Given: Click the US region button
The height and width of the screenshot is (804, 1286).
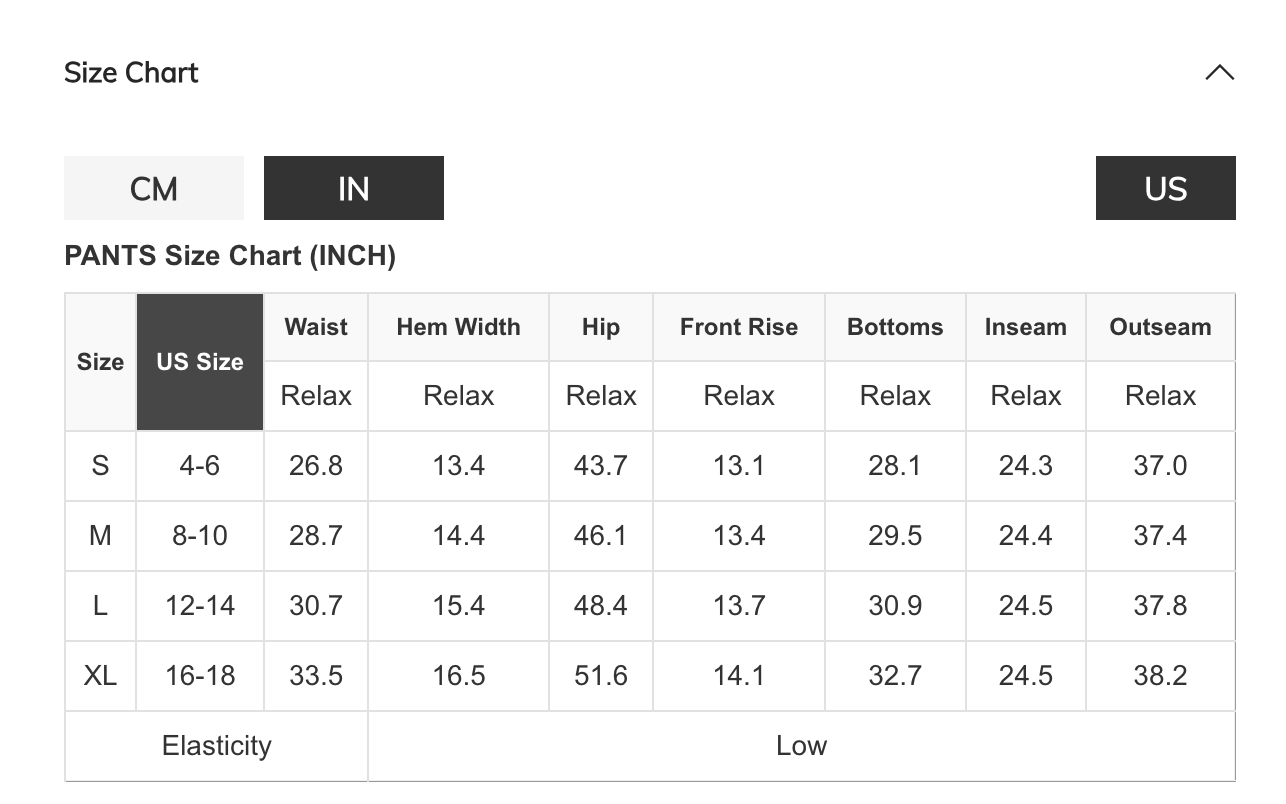Looking at the screenshot, I should tap(1165, 188).
